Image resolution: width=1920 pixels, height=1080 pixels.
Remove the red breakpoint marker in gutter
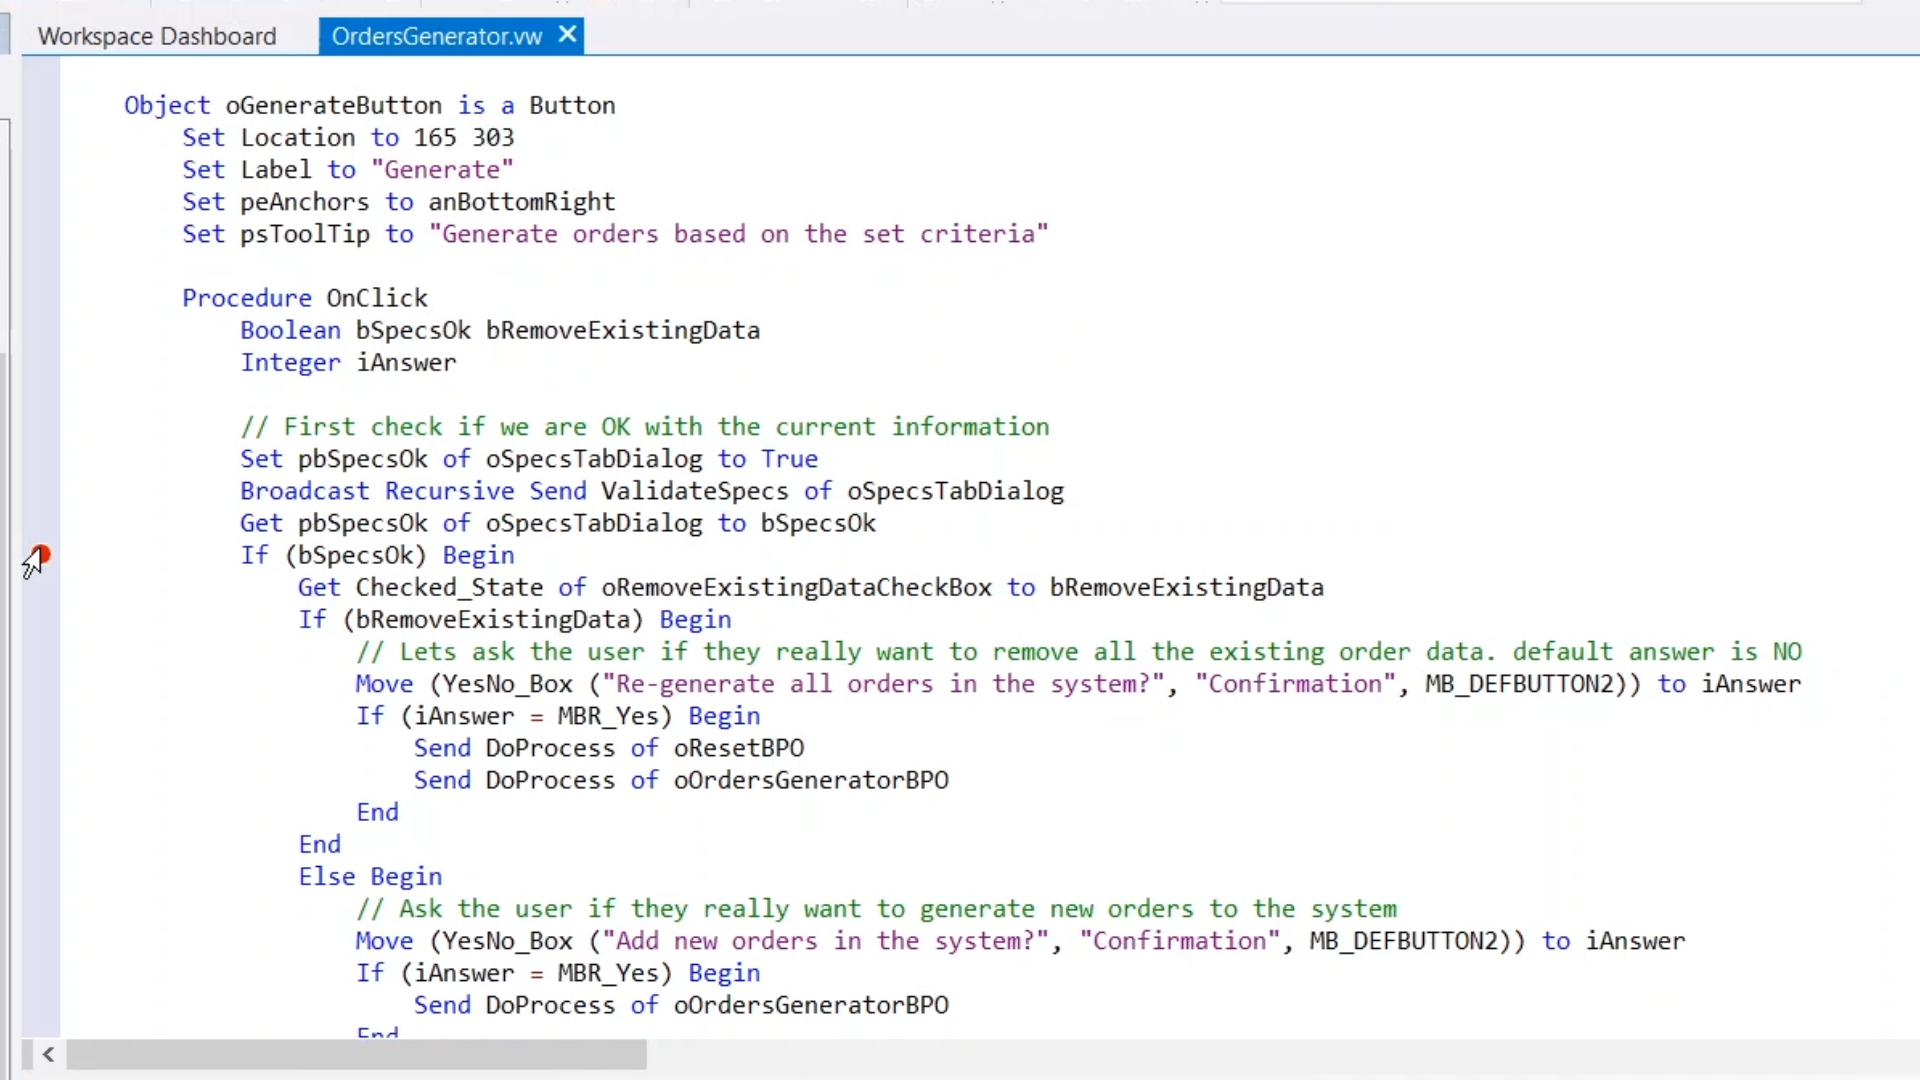[x=41, y=555]
